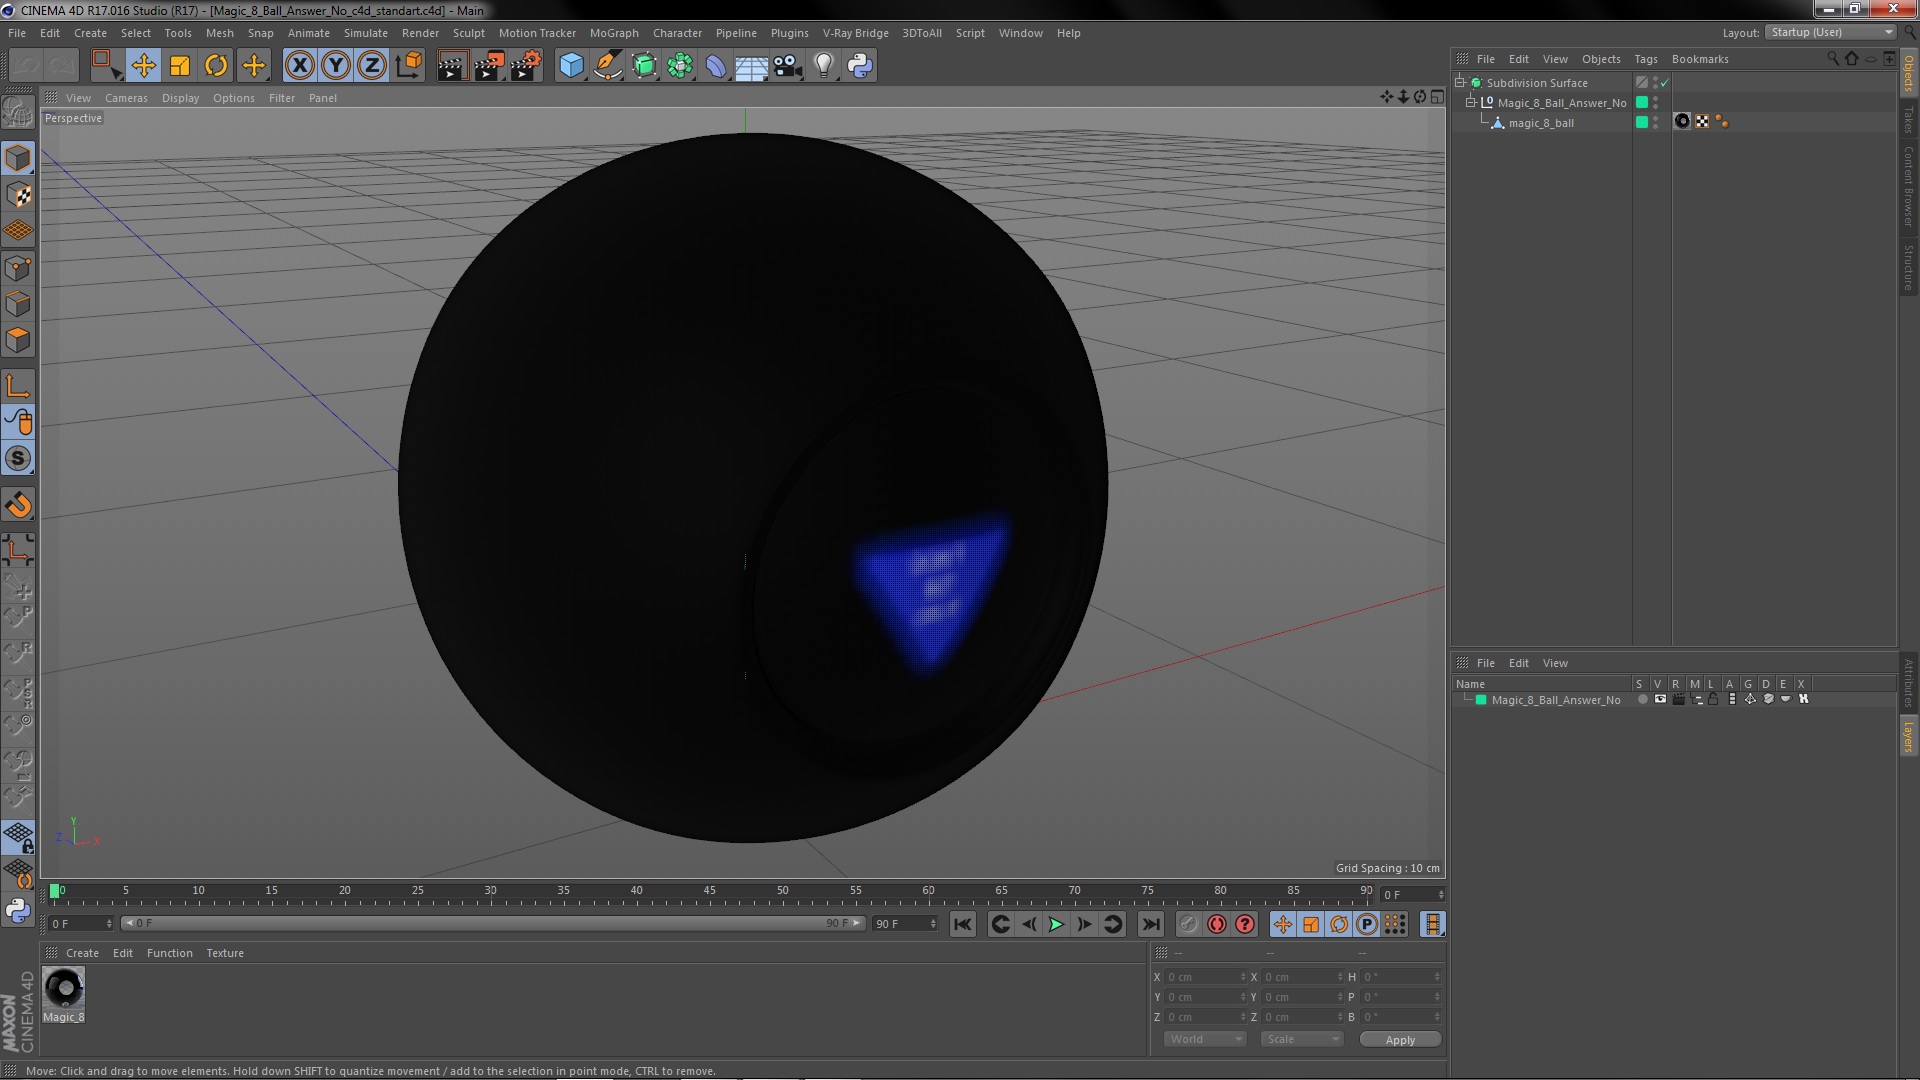Enable Edges mode
The width and height of the screenshot is (1920, 1080).
(x=18, y=304)
